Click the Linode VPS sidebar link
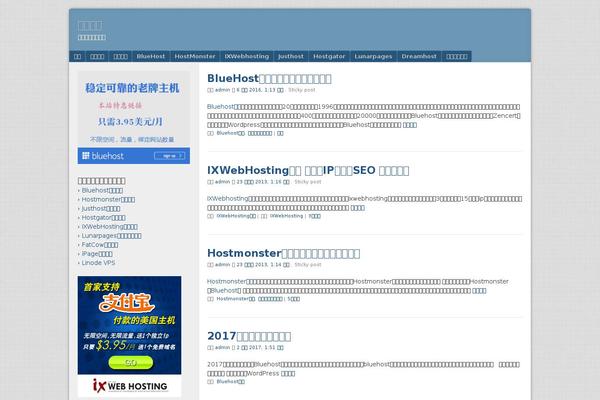 [x=98, y=263]
